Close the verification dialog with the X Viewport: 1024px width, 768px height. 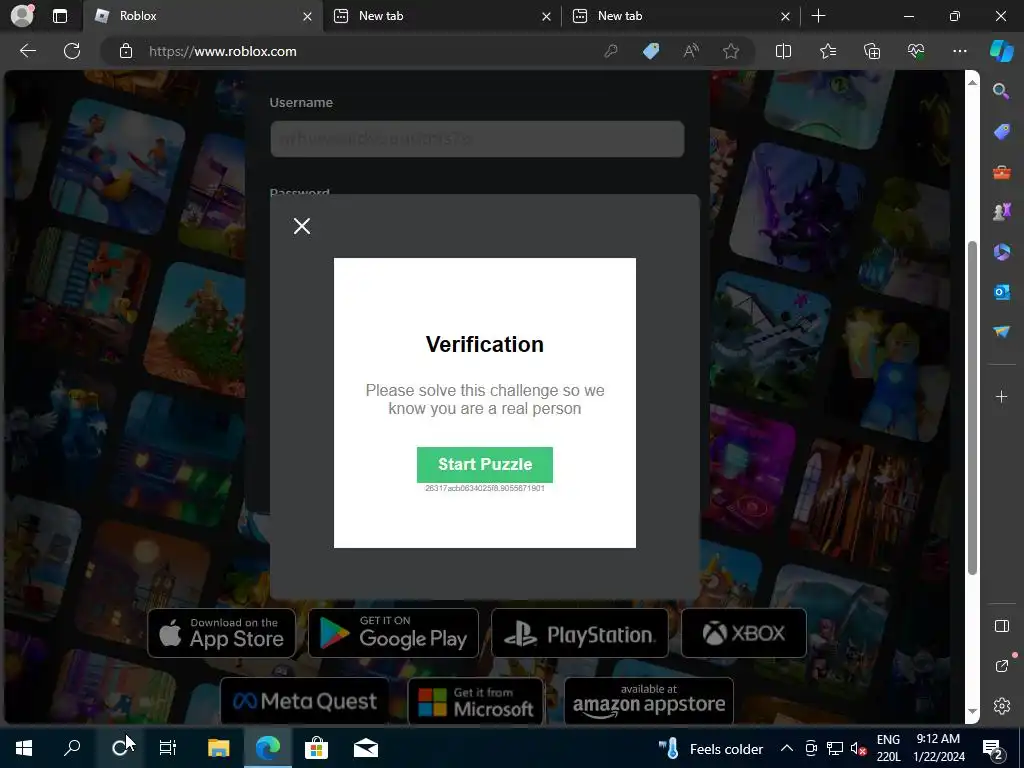[302, 226]
